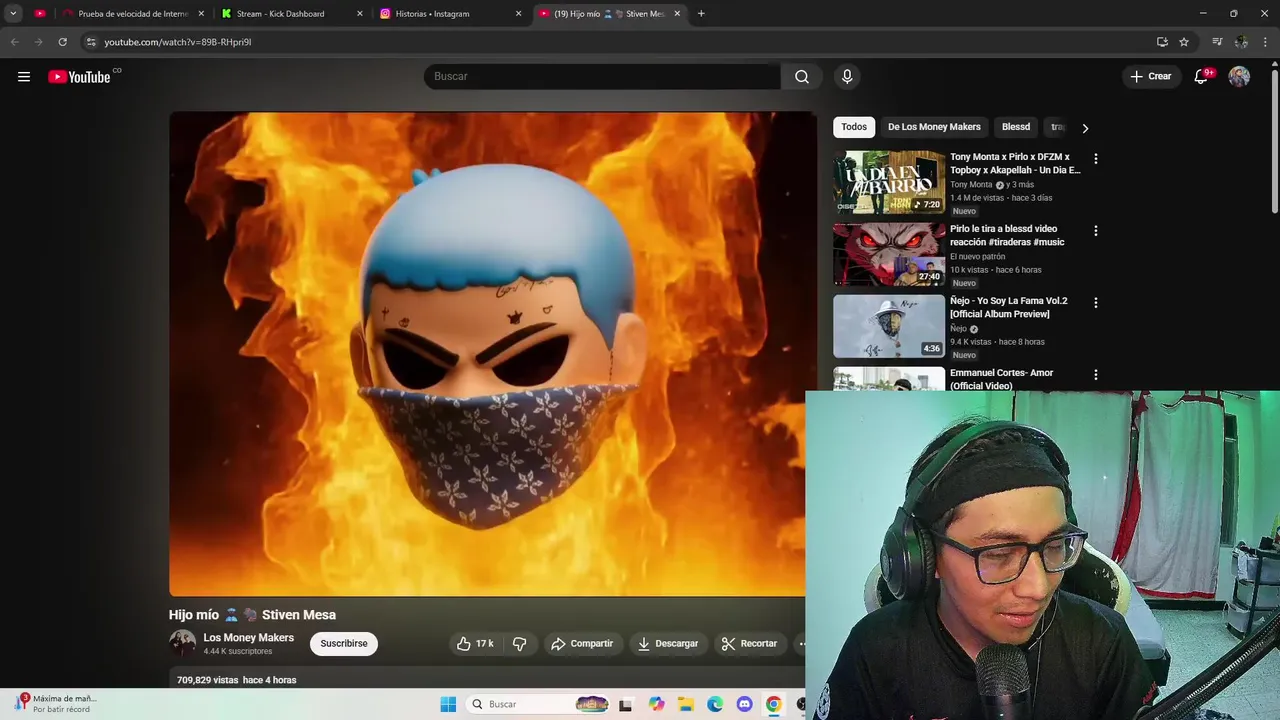Open YouTube notifications bell
This screenshot has height=720, width=1280.
tap(1202, 77)
